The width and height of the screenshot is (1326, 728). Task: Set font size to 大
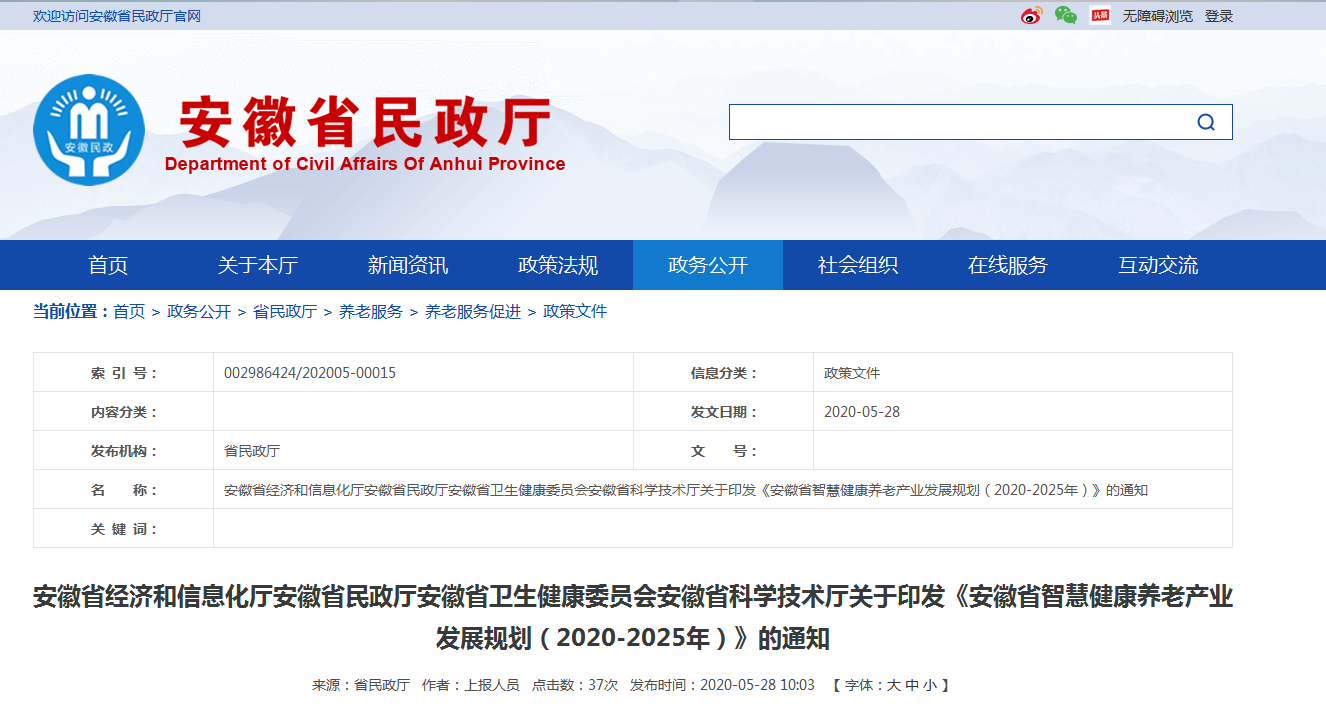pos(894,685)
